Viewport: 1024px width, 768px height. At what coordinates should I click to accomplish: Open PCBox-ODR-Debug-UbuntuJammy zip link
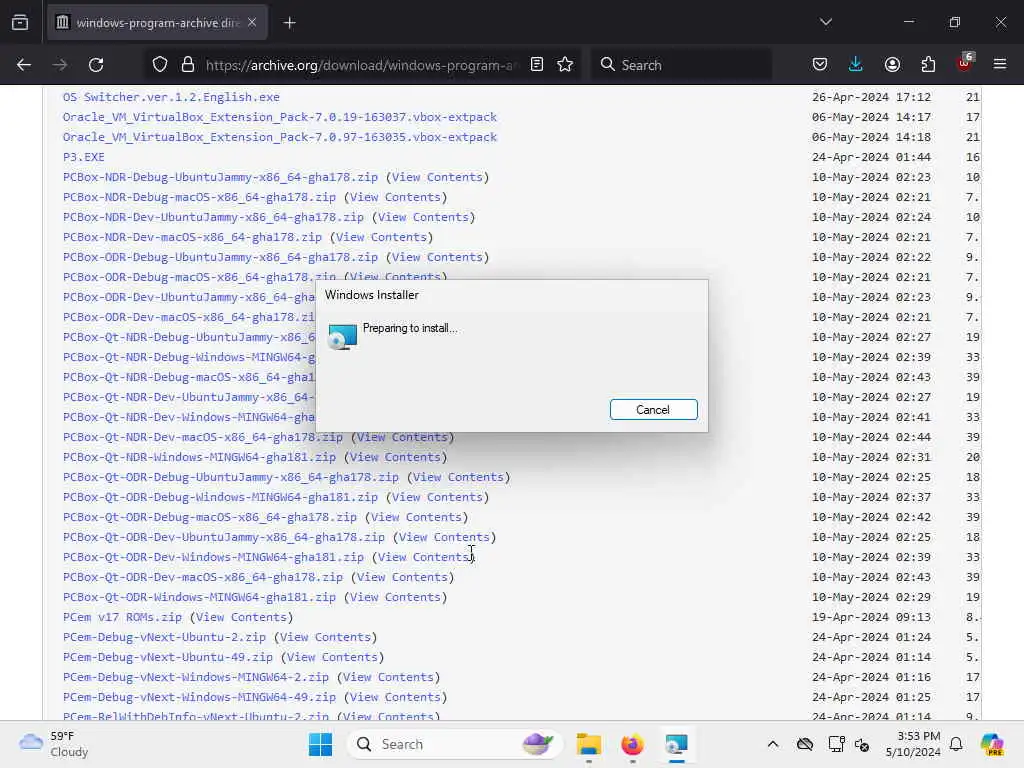220,257
